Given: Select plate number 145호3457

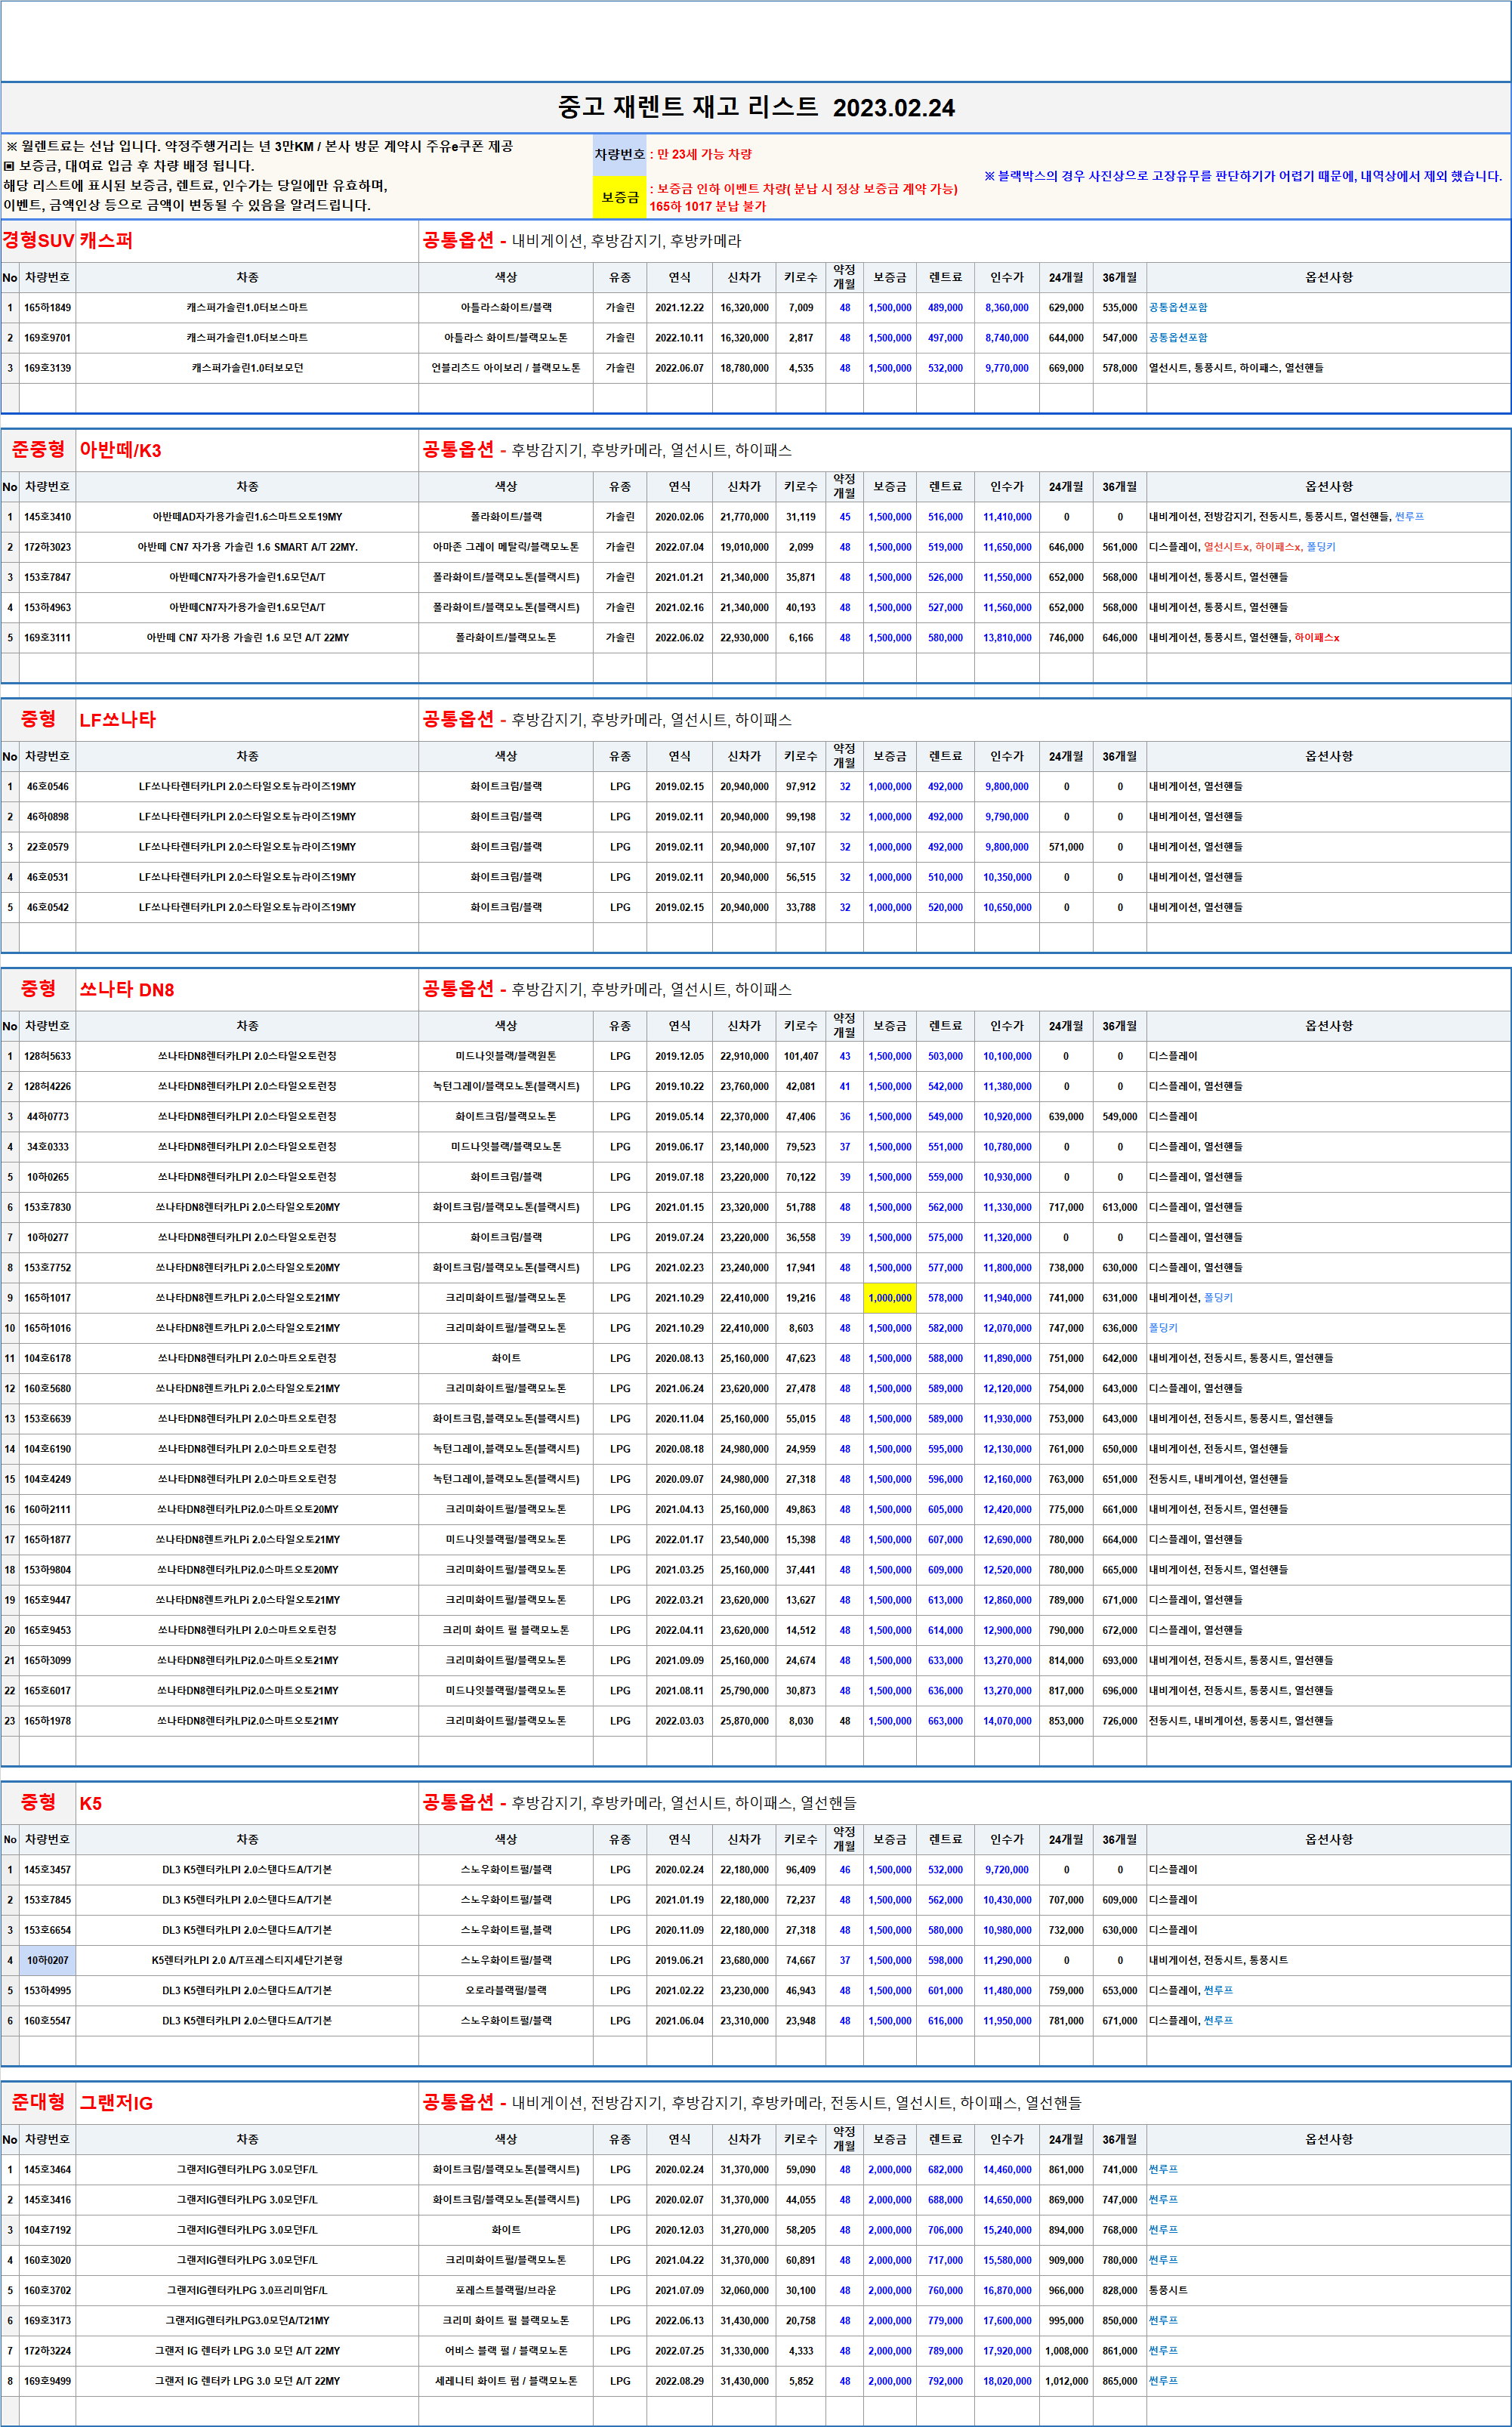Looking at the screenshot, I should [48, 1869].
